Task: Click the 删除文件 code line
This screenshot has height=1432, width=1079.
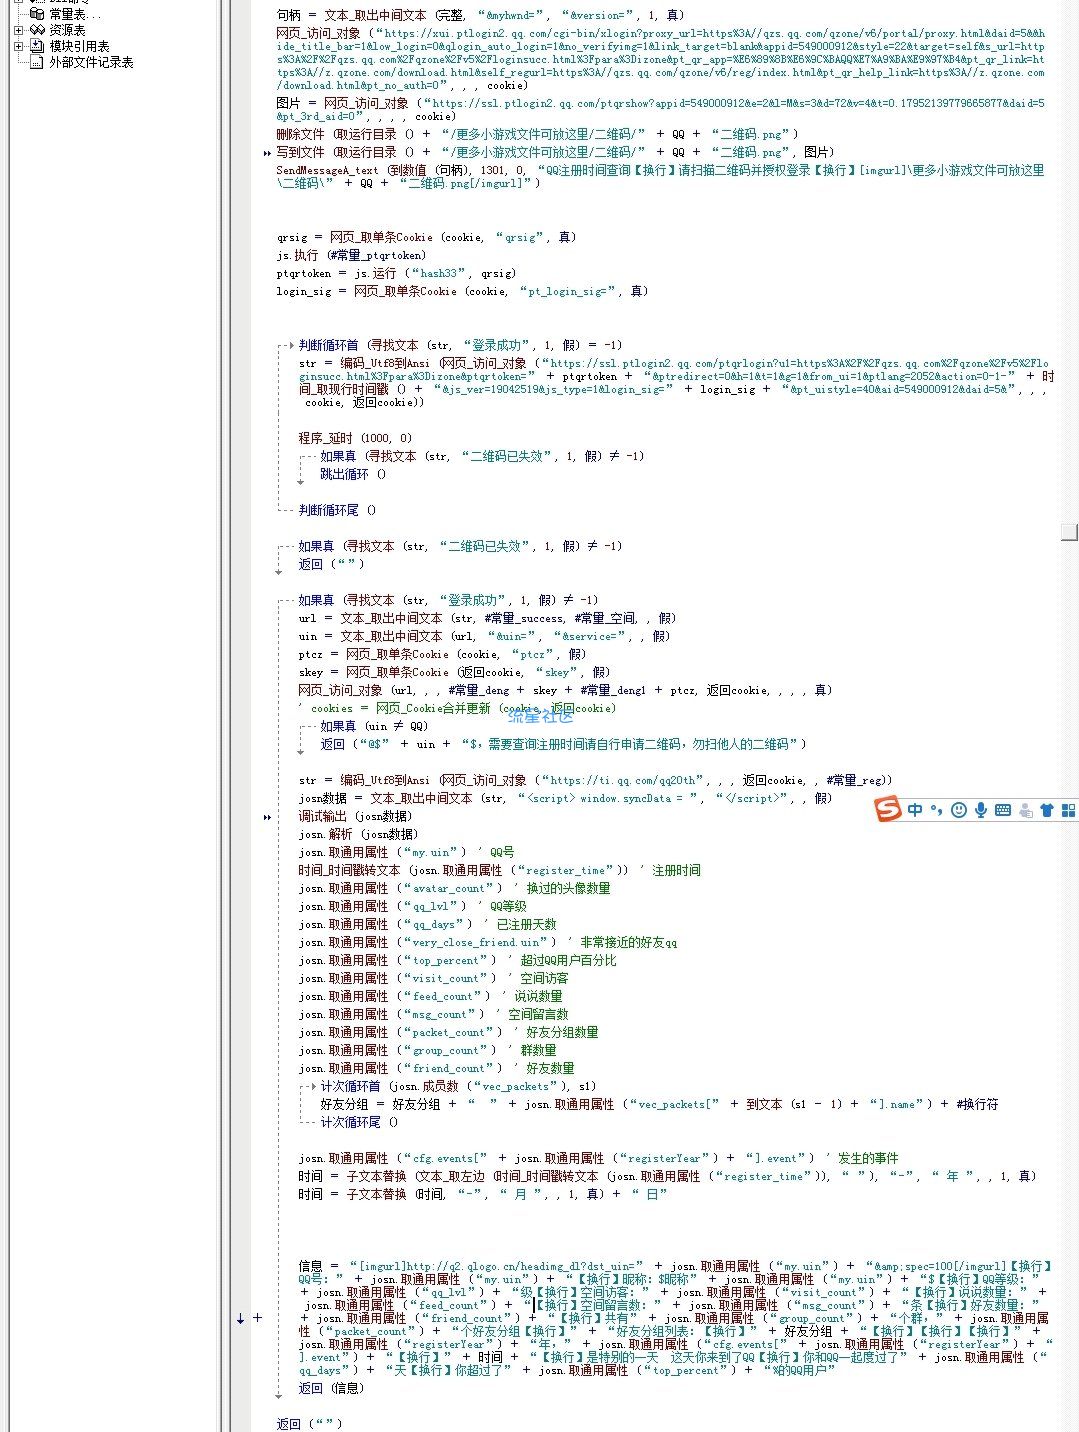Action: (x=538, y=134)
